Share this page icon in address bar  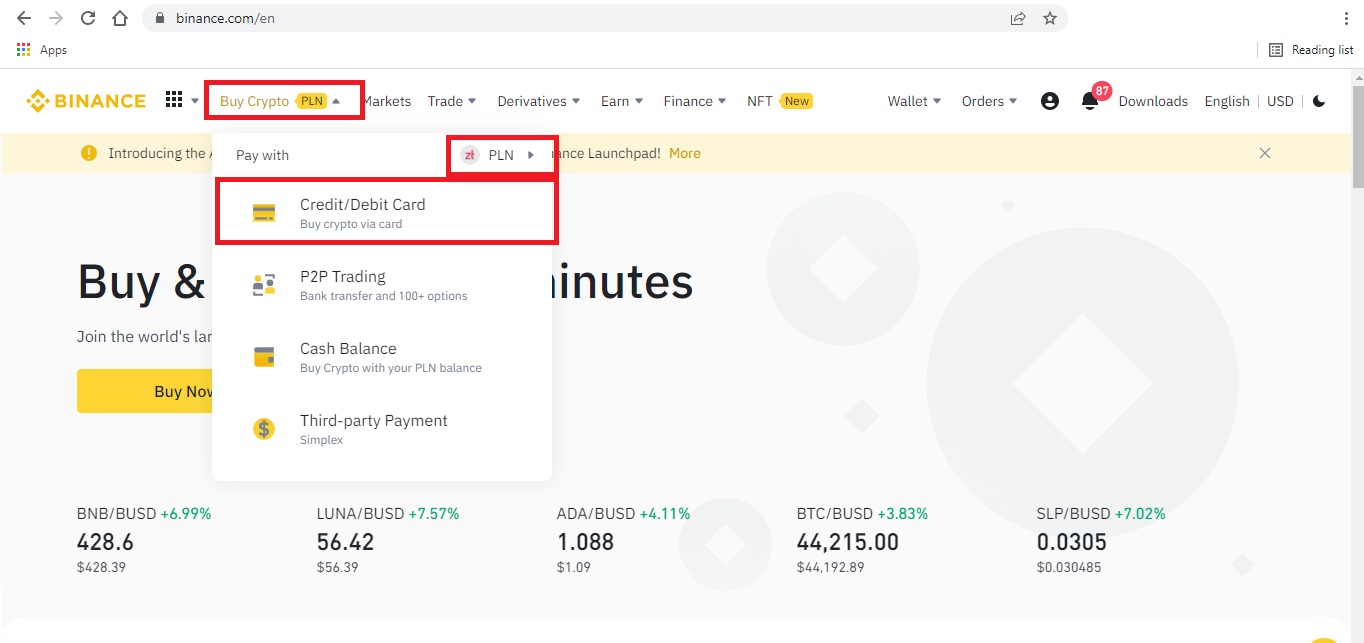coord(1018,18)
